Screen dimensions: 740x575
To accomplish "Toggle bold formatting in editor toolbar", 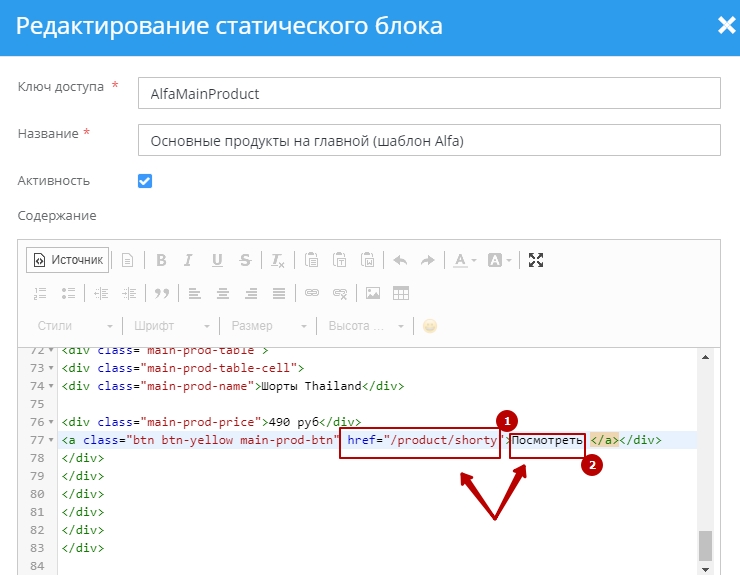I will (x=161, y=260).
